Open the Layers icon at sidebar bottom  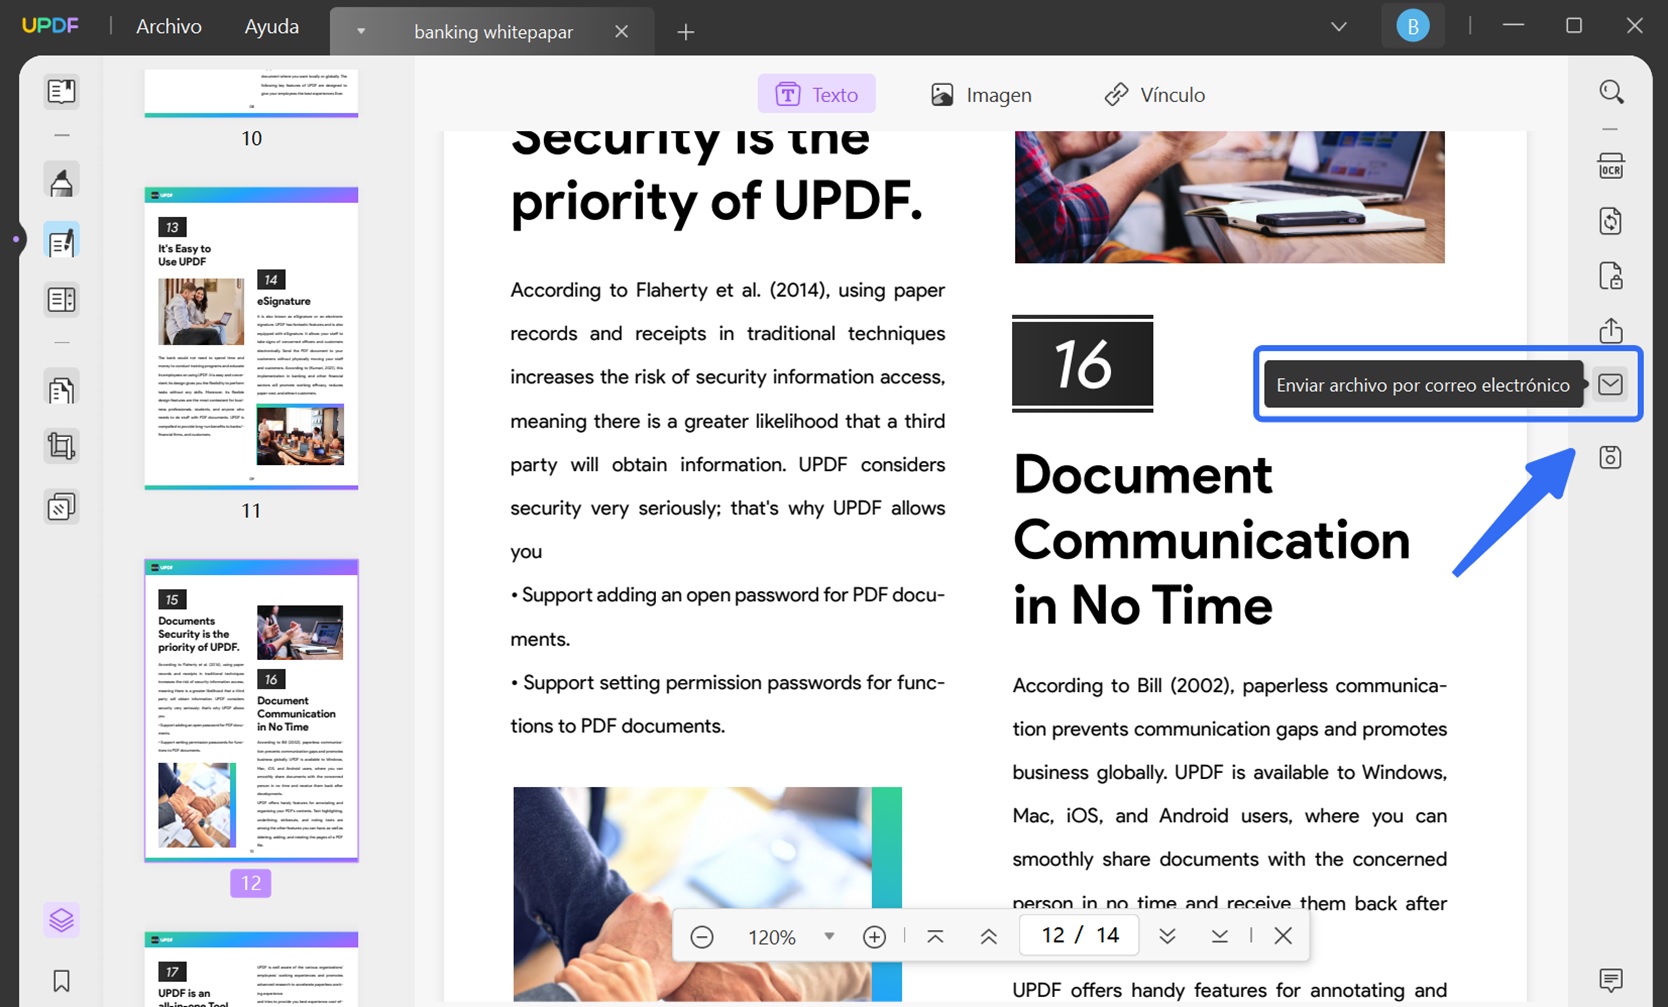61,920
